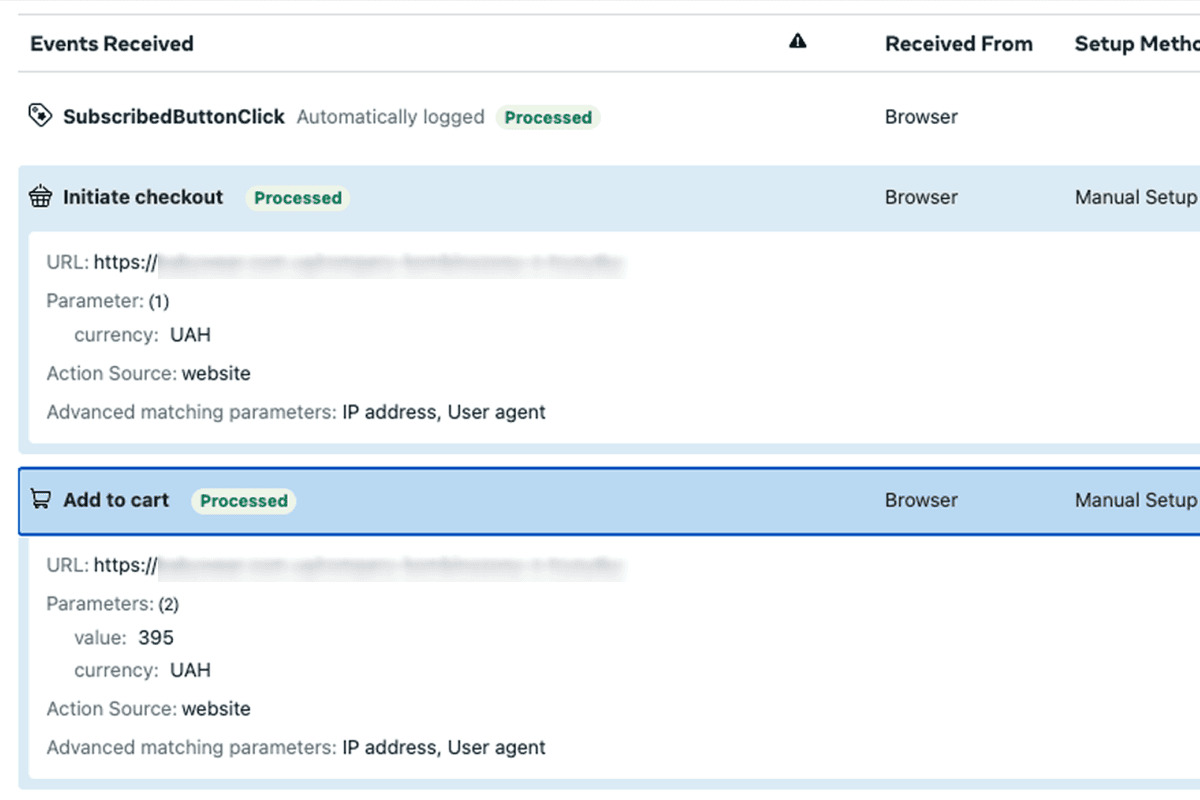Click the value 395 parameter
The height and width of the screenshot is (800, 1200).
[x=156, y=637]
